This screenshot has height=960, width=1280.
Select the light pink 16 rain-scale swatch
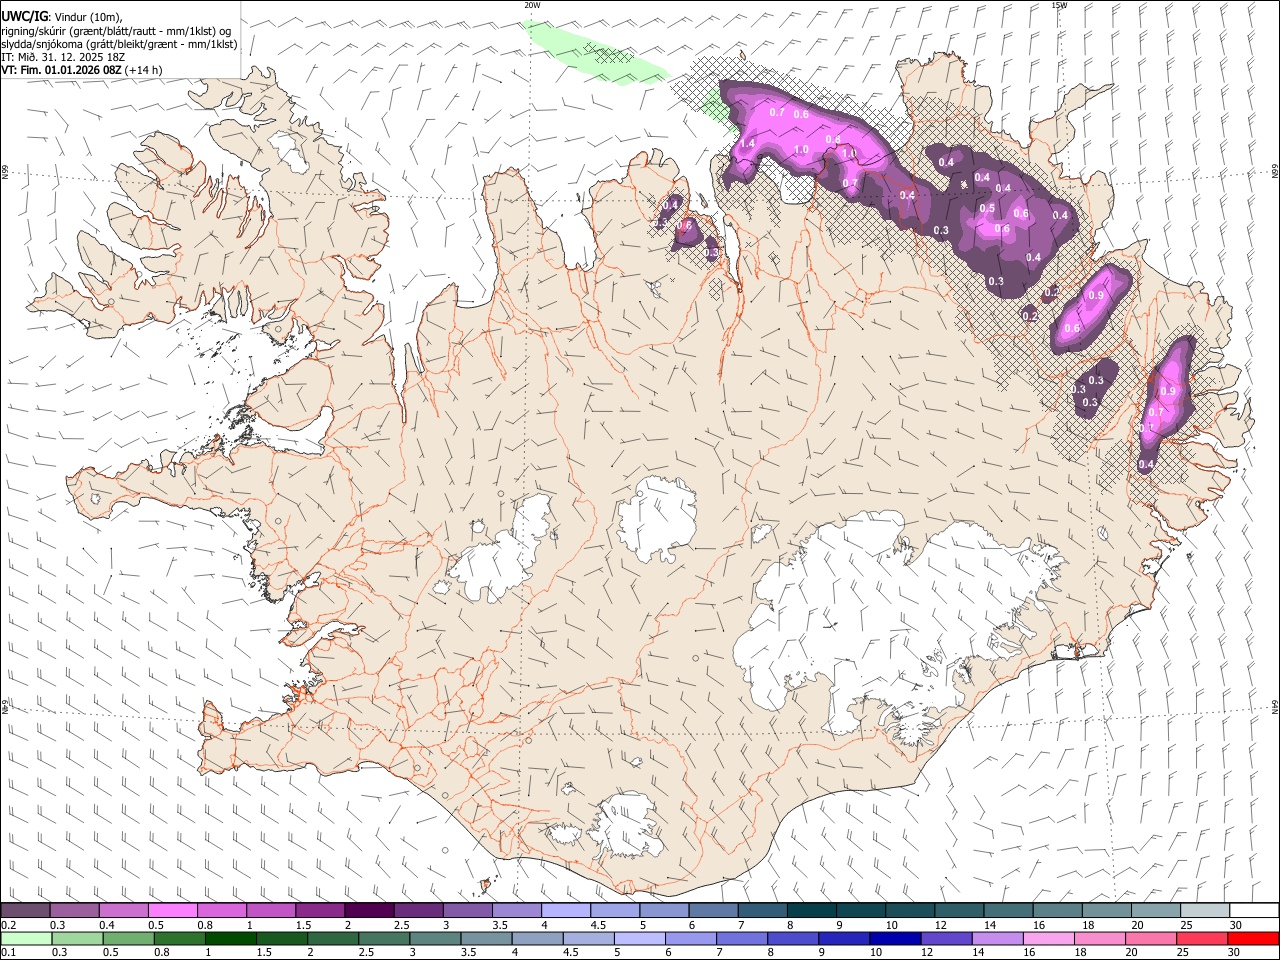(1048, 938)
